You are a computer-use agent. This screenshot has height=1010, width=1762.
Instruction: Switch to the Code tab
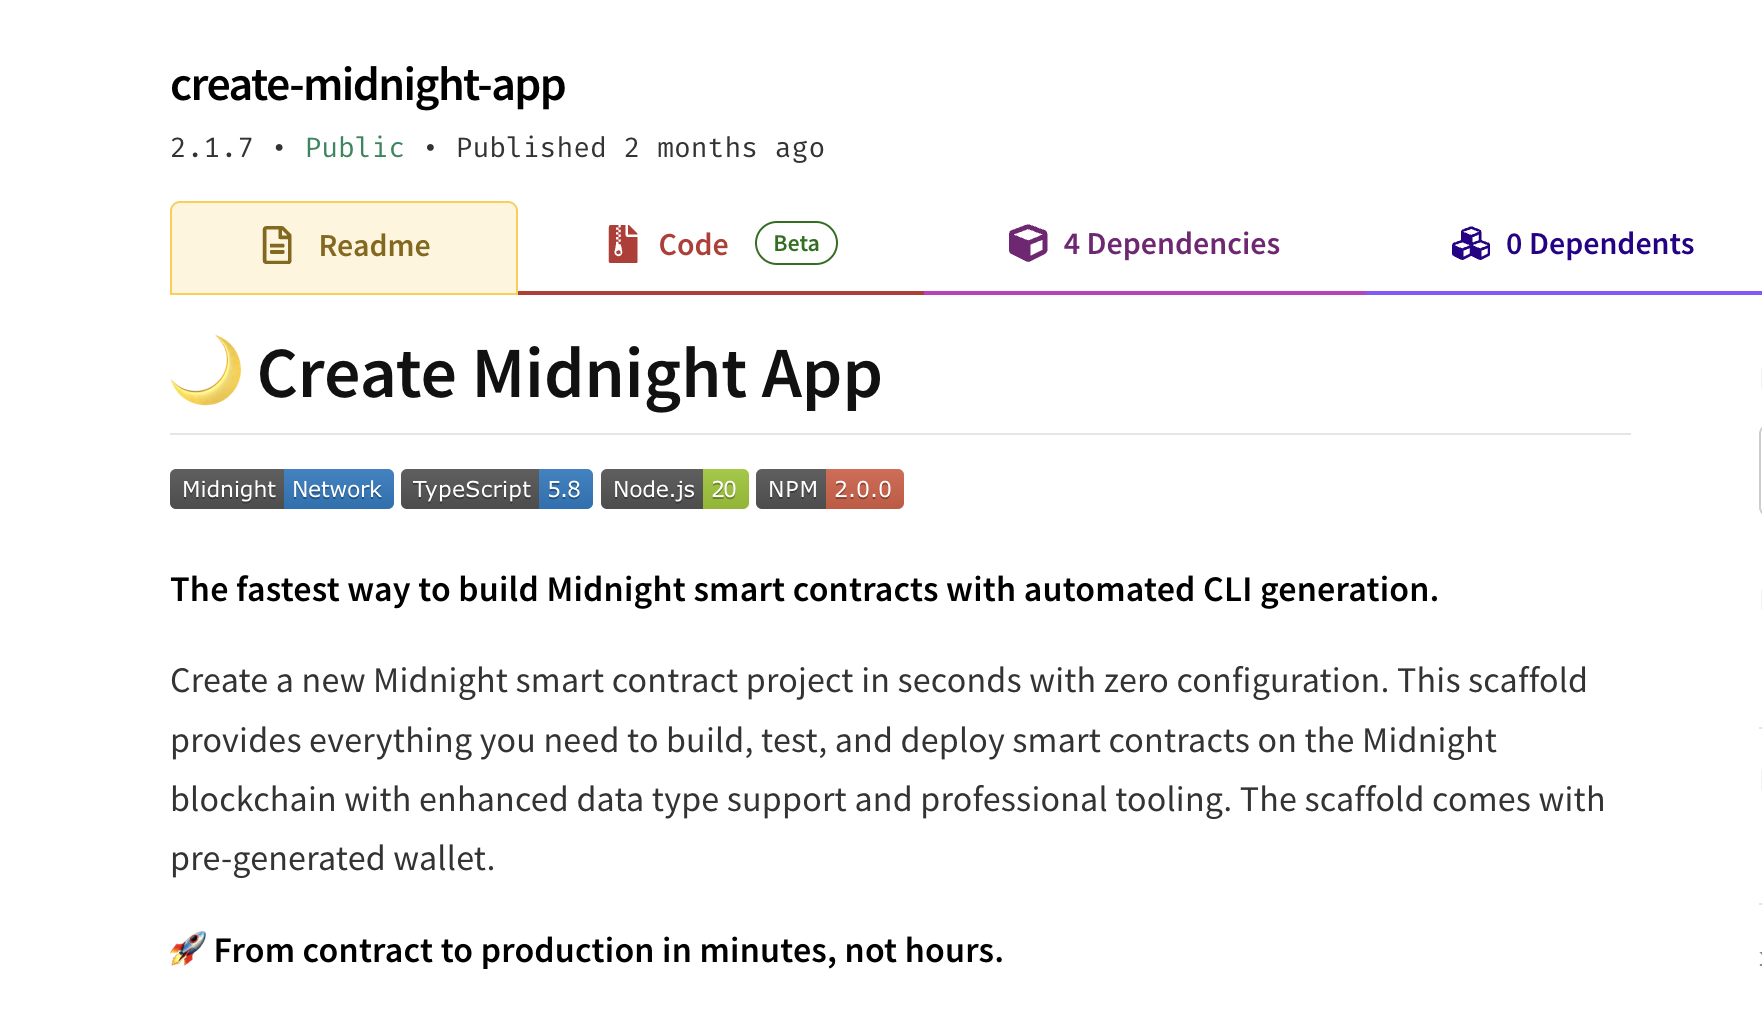[x=692, y=244]
